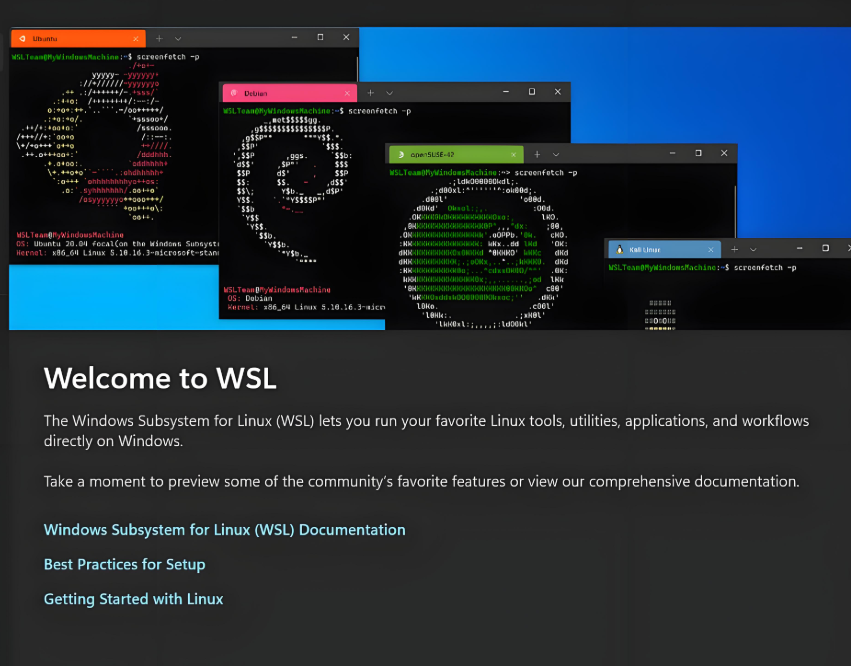Image resolution: width=851 pixels, height=666 pixels.
Task: Click the openSUSE icon on tab
Action: tap(401, 155)
